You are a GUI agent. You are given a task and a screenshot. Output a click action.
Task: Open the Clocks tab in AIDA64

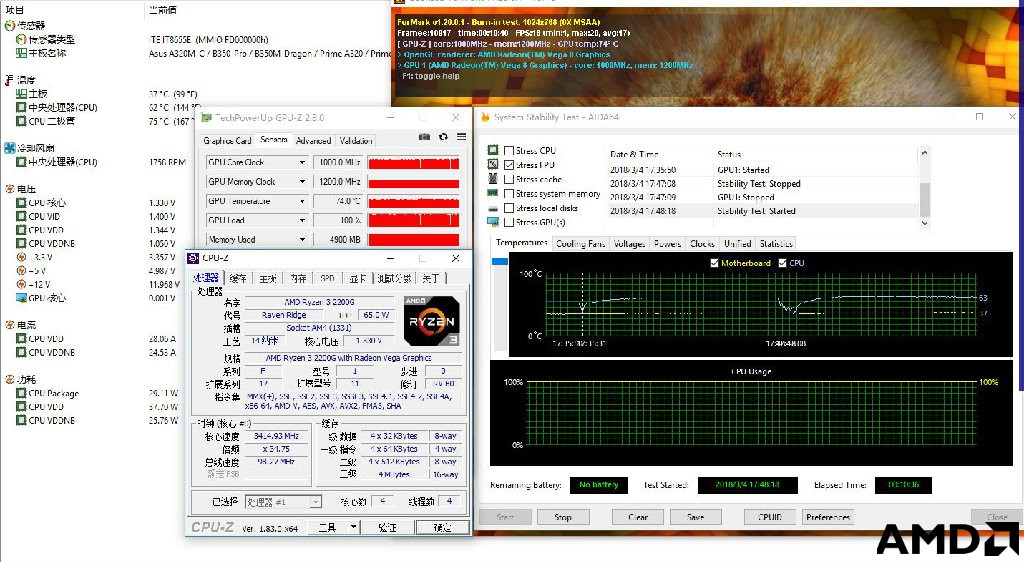point(702,243)
